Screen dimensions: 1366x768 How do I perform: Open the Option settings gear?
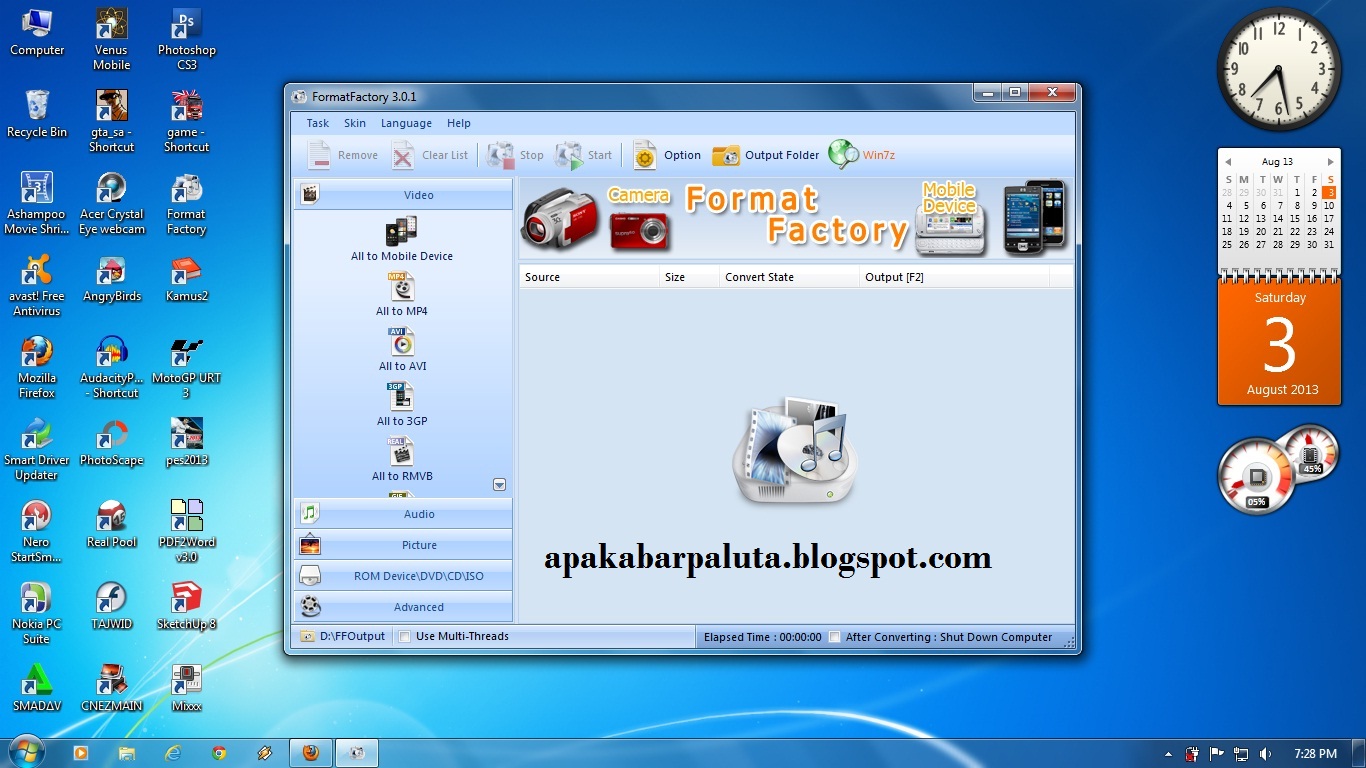(645, 155)
